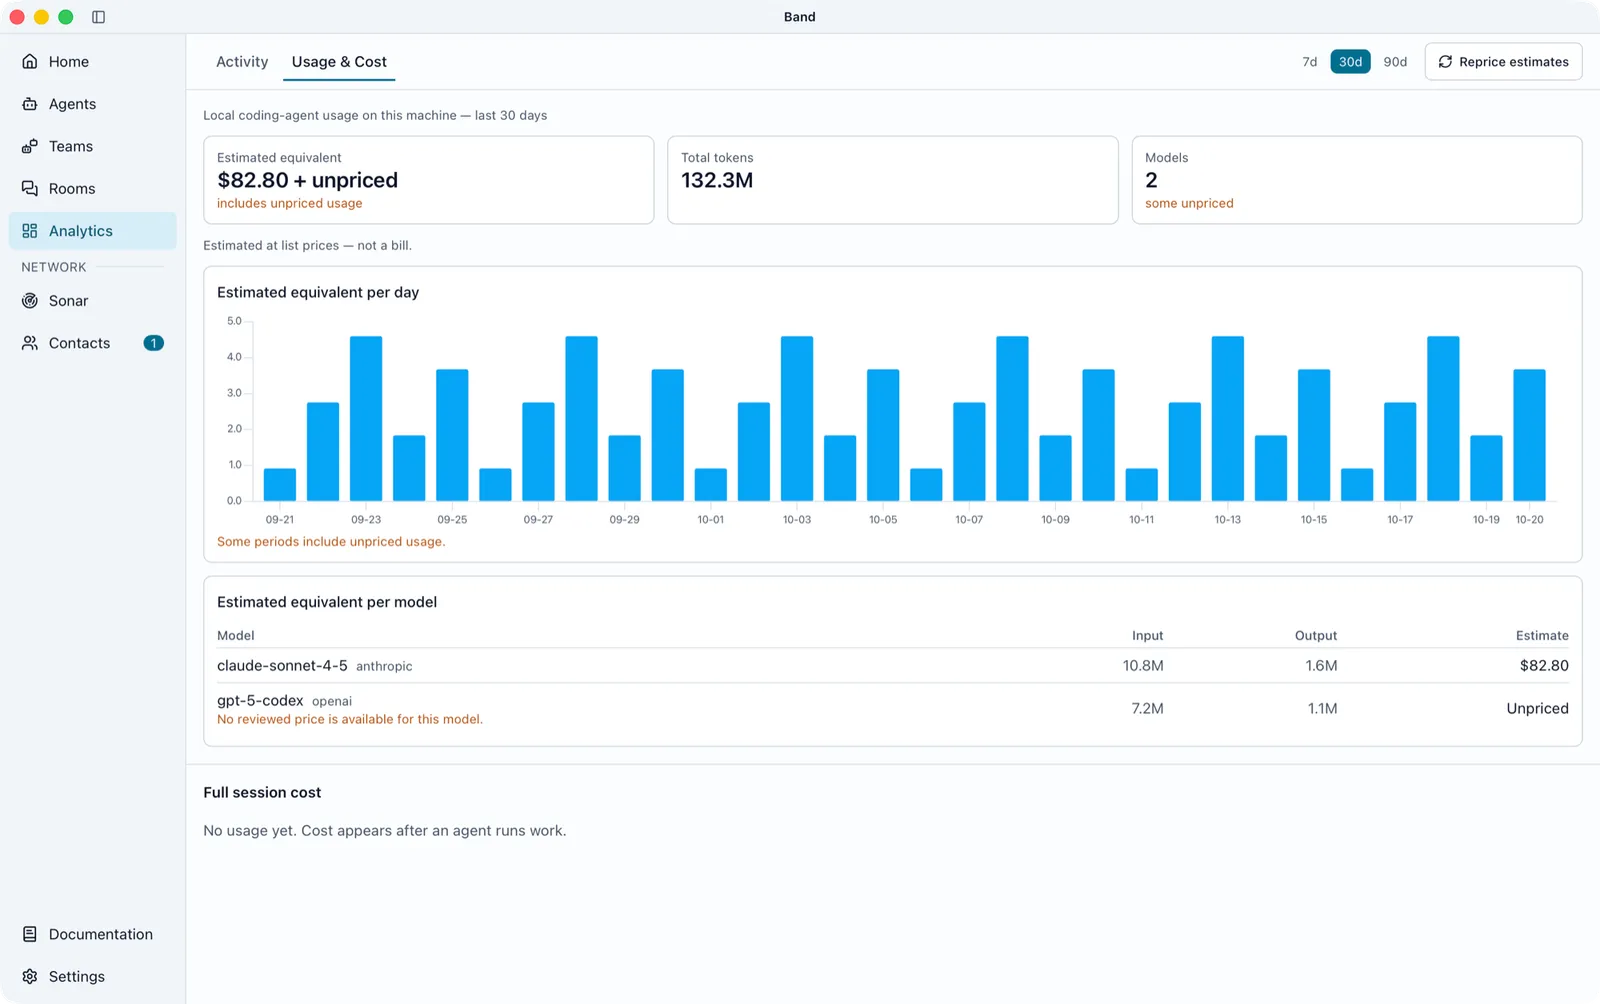Click the Full session cost heading

(262, 792)
